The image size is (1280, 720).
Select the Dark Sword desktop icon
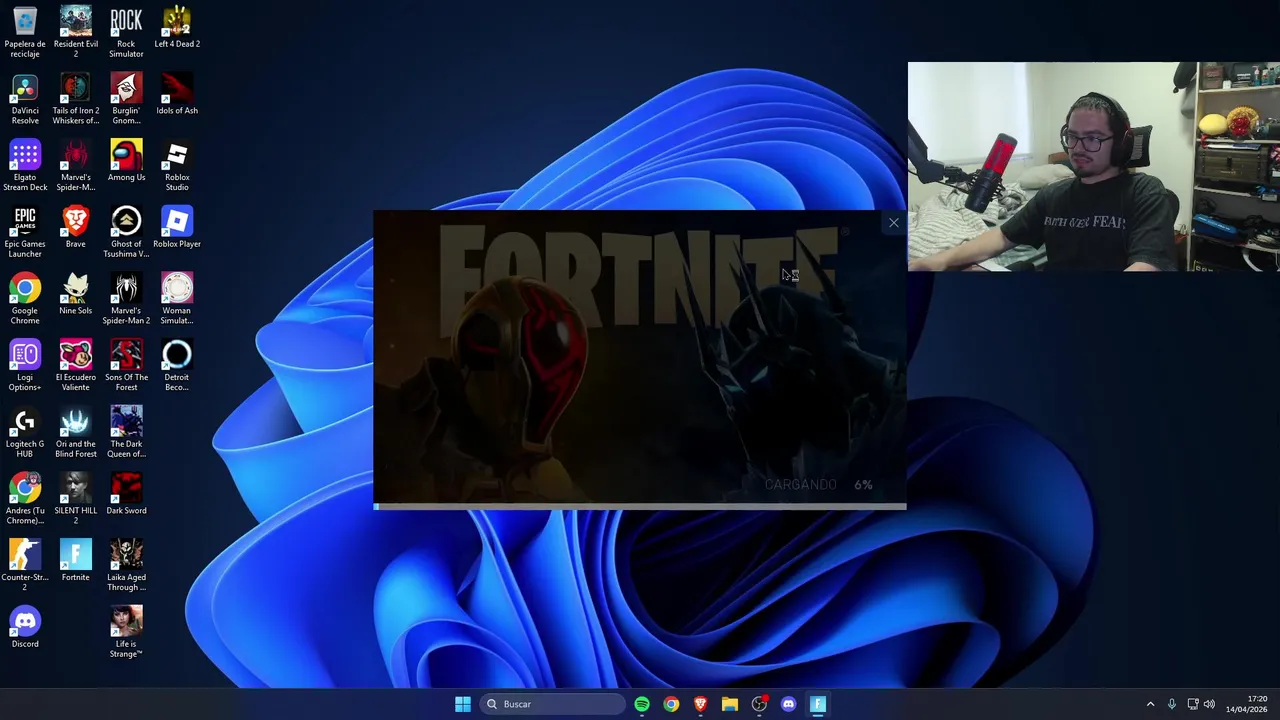click(126, 494)
